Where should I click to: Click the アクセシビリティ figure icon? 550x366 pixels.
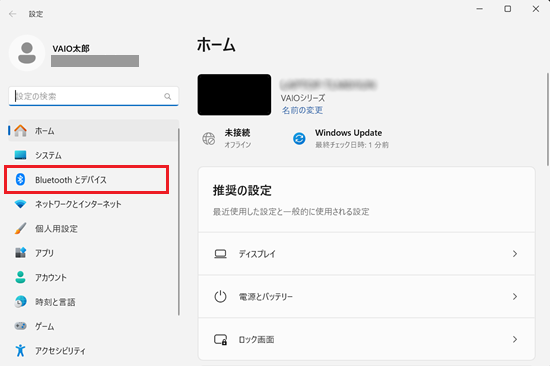[x=20, y=350]
